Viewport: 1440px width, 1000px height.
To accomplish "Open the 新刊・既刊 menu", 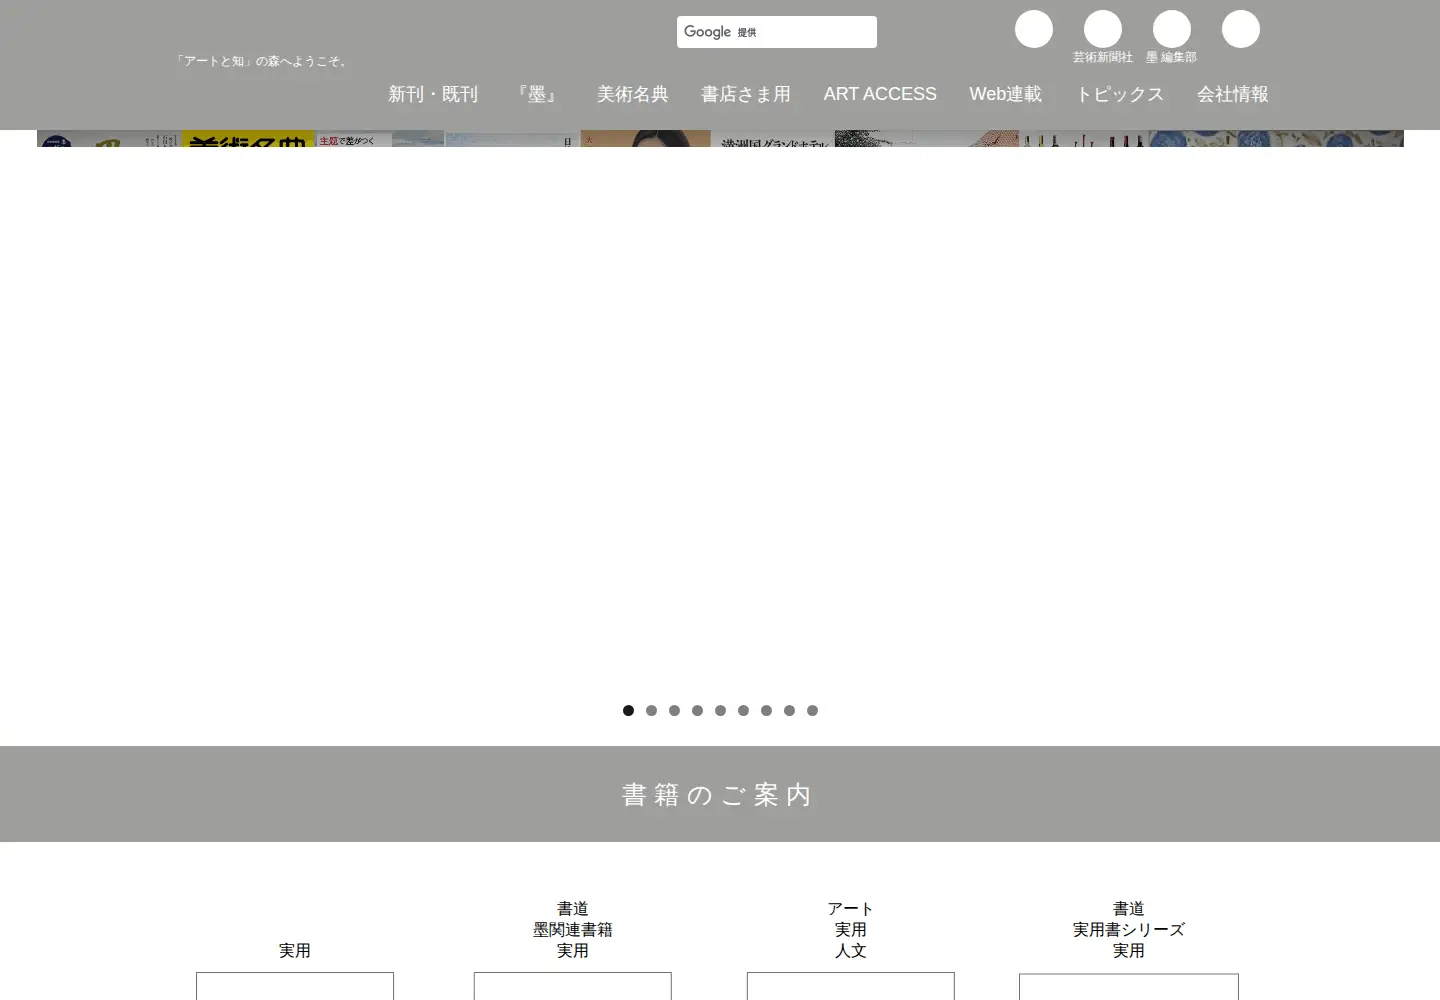I will coord(433,94).
